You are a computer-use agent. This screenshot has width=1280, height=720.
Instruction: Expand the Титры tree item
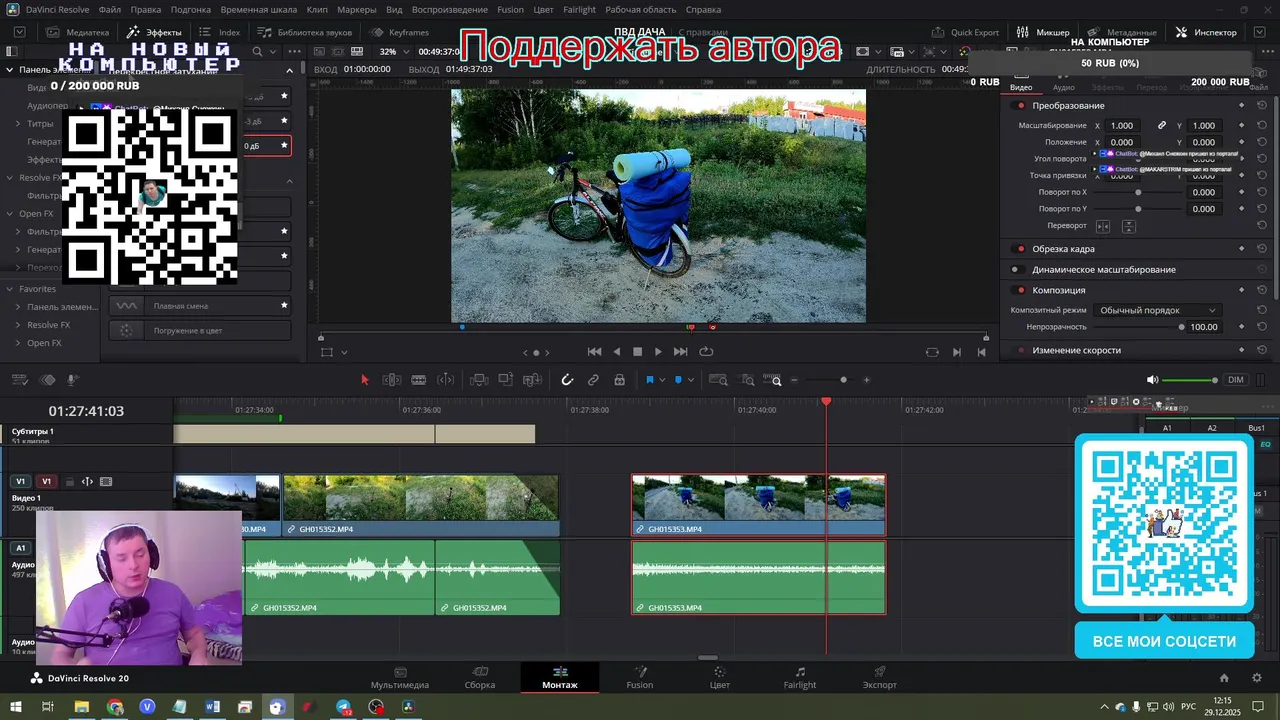18,124
